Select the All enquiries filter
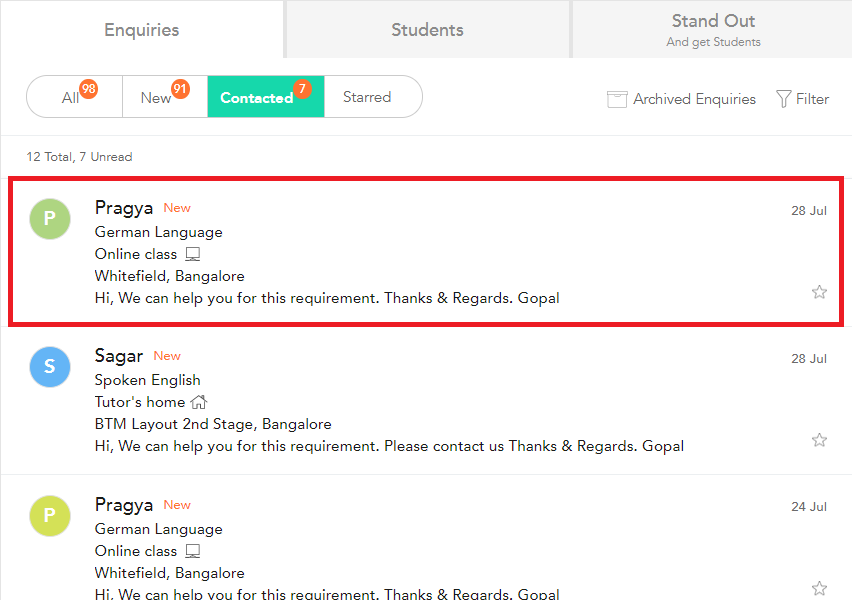The width and height of the screenshot is (852, 600). [x=74, y=97]
